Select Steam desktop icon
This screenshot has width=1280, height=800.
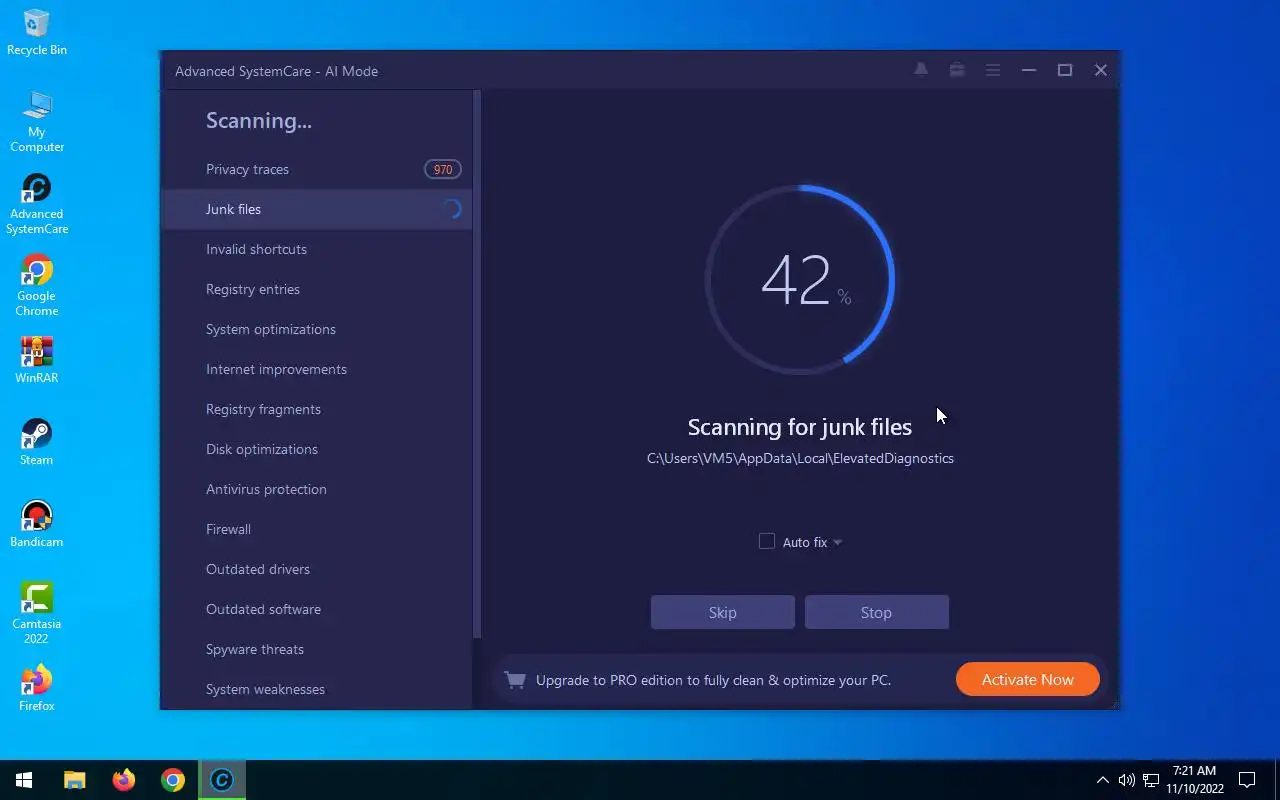[37, 442]
